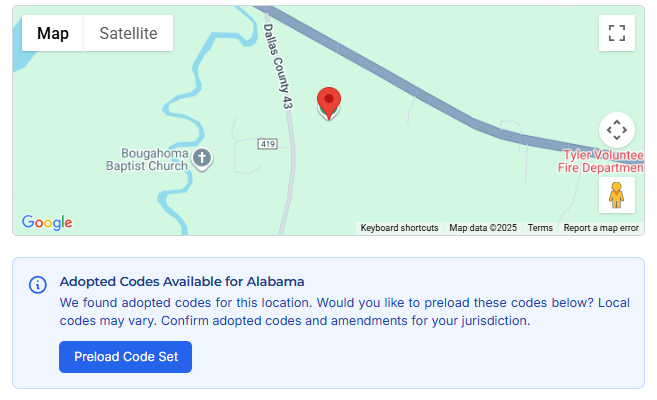Click Bougahoma Baptist Church marker icon
Image resolution: width=657 pixels, height=400 pixels.
click(202, 157)
